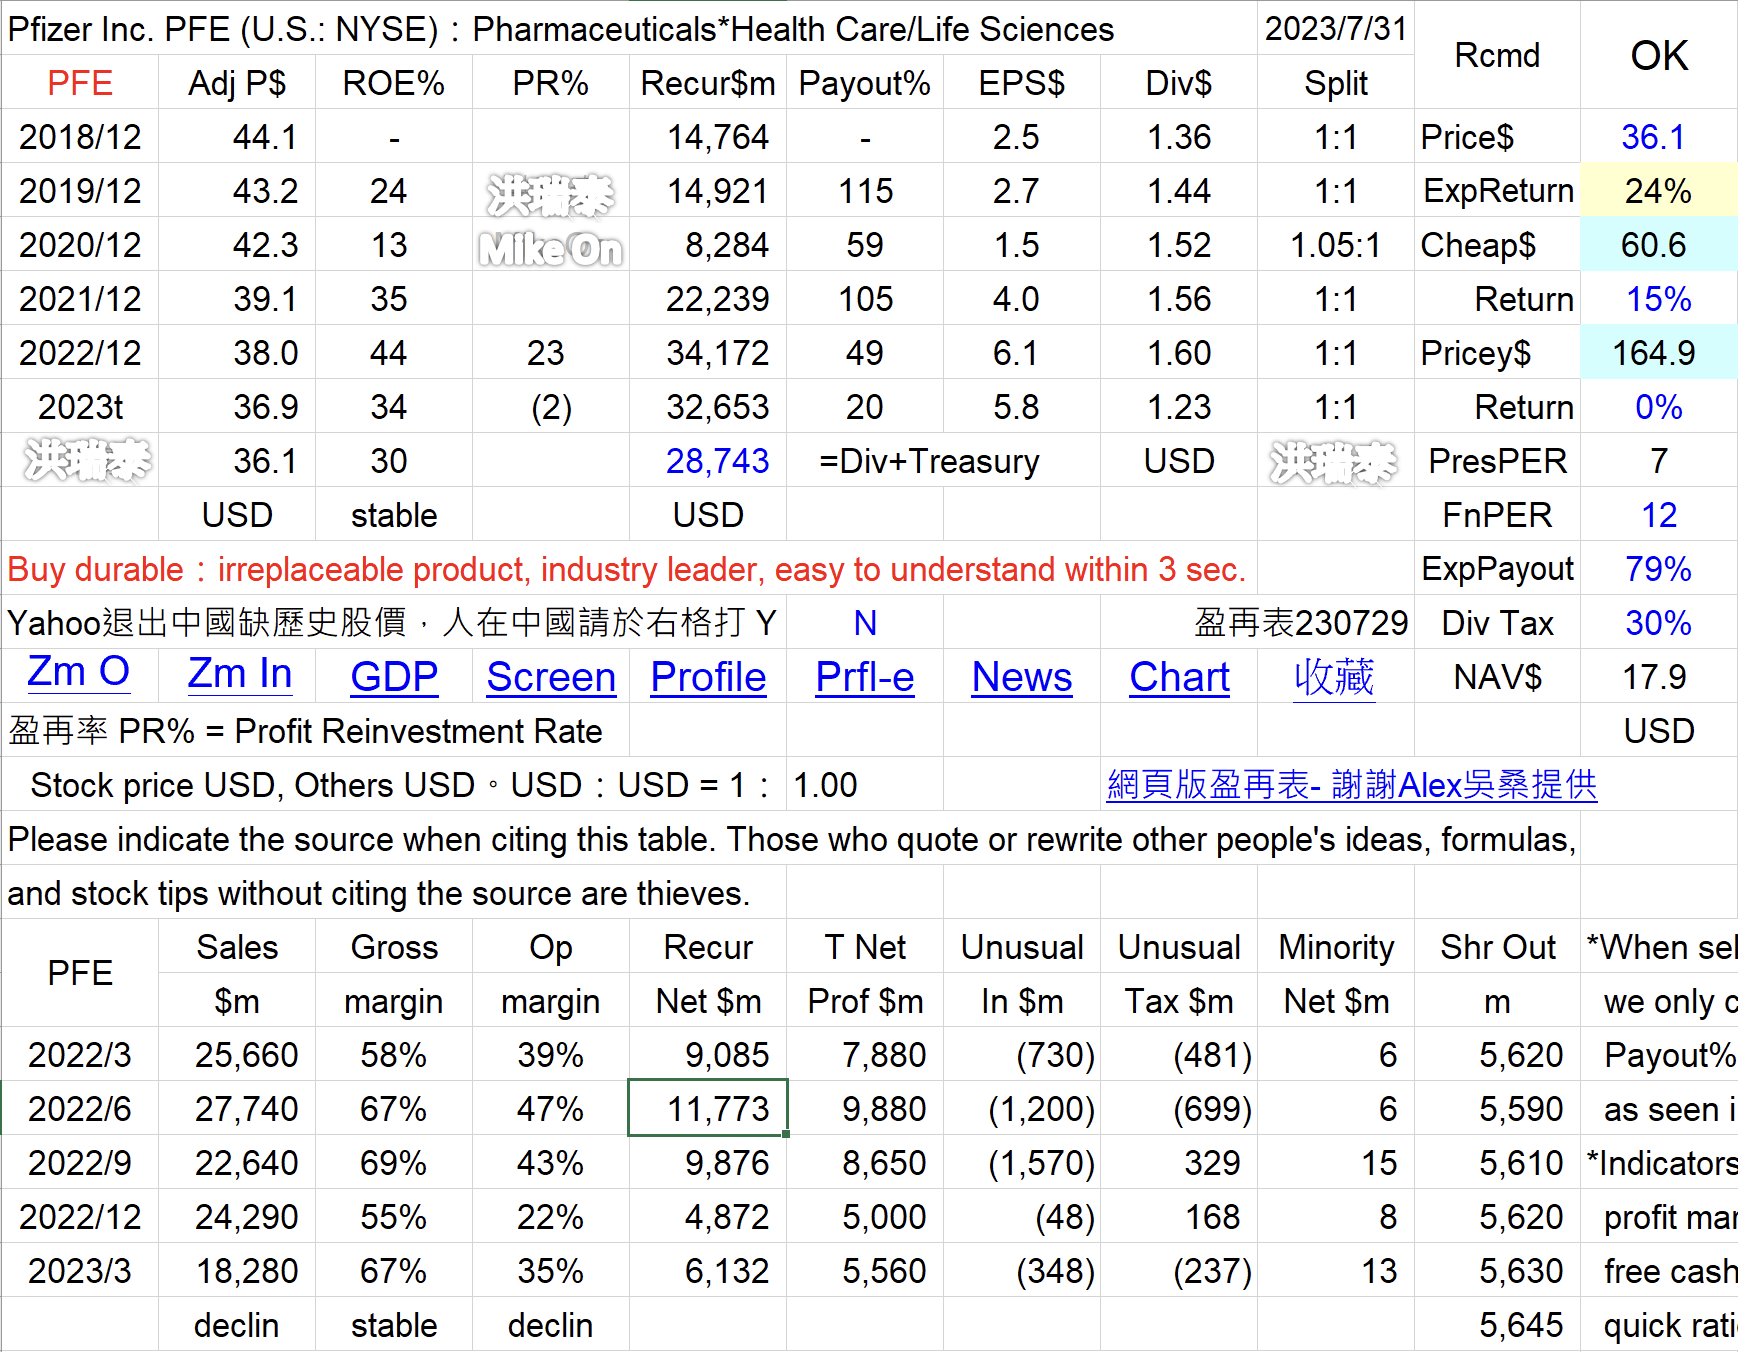The height and width of the screenshot is (1352, 1738).
Task: Click the ExpPayout 79% value
Action: pyautogui.click(x=1659, y=569)
